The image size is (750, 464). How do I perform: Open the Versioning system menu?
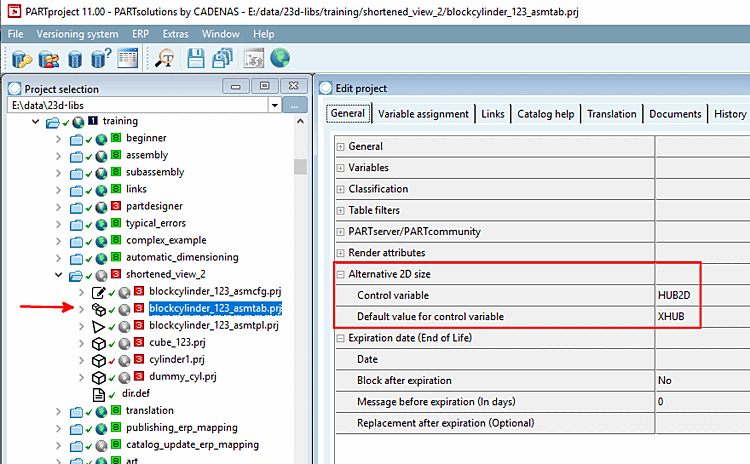77,34
